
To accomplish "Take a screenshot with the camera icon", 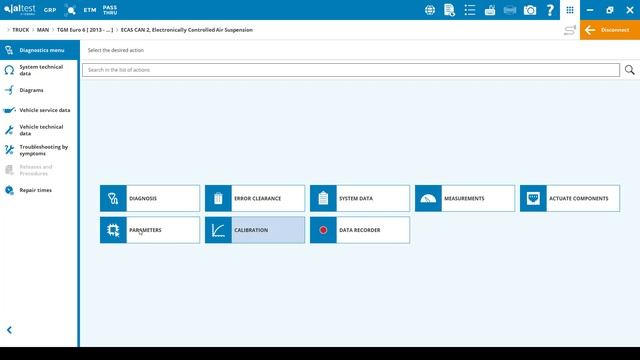I will 530,10.
